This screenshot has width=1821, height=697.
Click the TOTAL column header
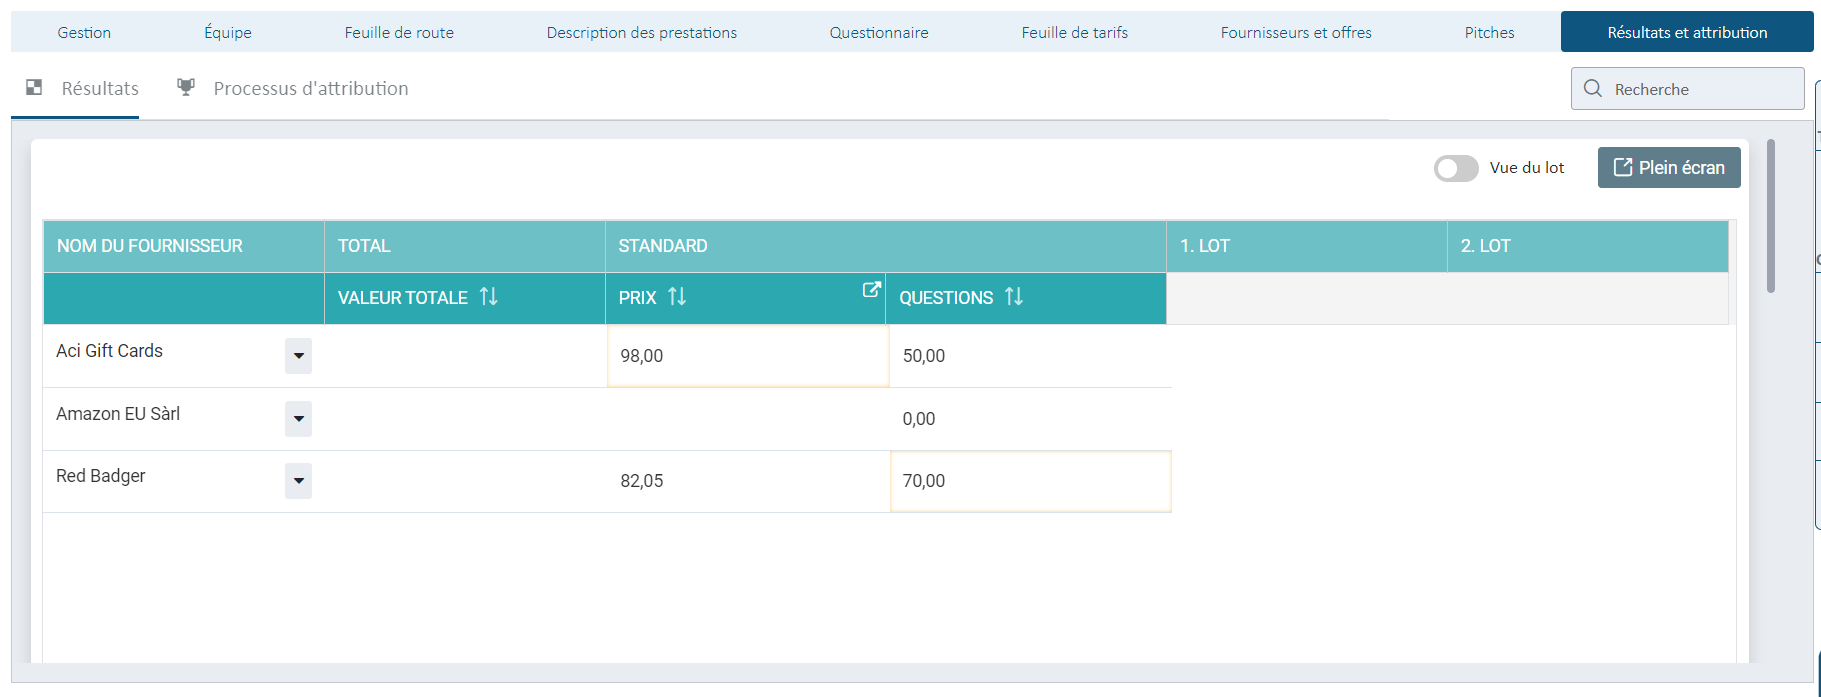464,246
